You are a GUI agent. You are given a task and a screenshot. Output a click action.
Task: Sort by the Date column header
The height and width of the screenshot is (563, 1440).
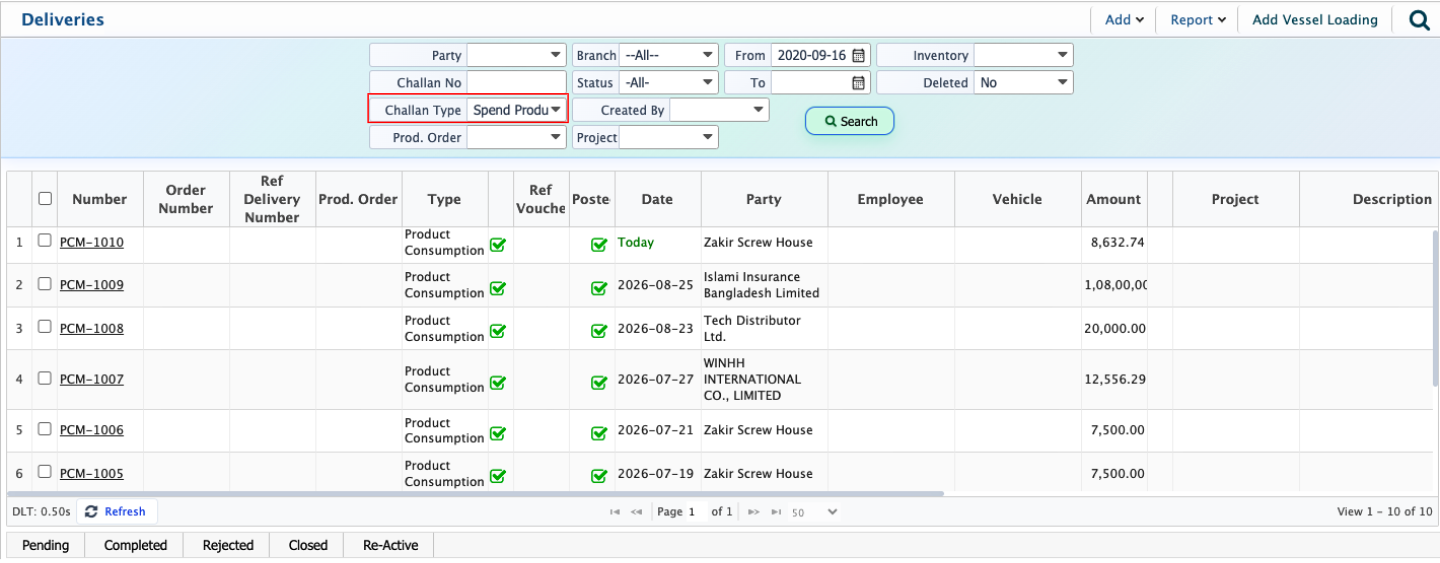(657, 199)
